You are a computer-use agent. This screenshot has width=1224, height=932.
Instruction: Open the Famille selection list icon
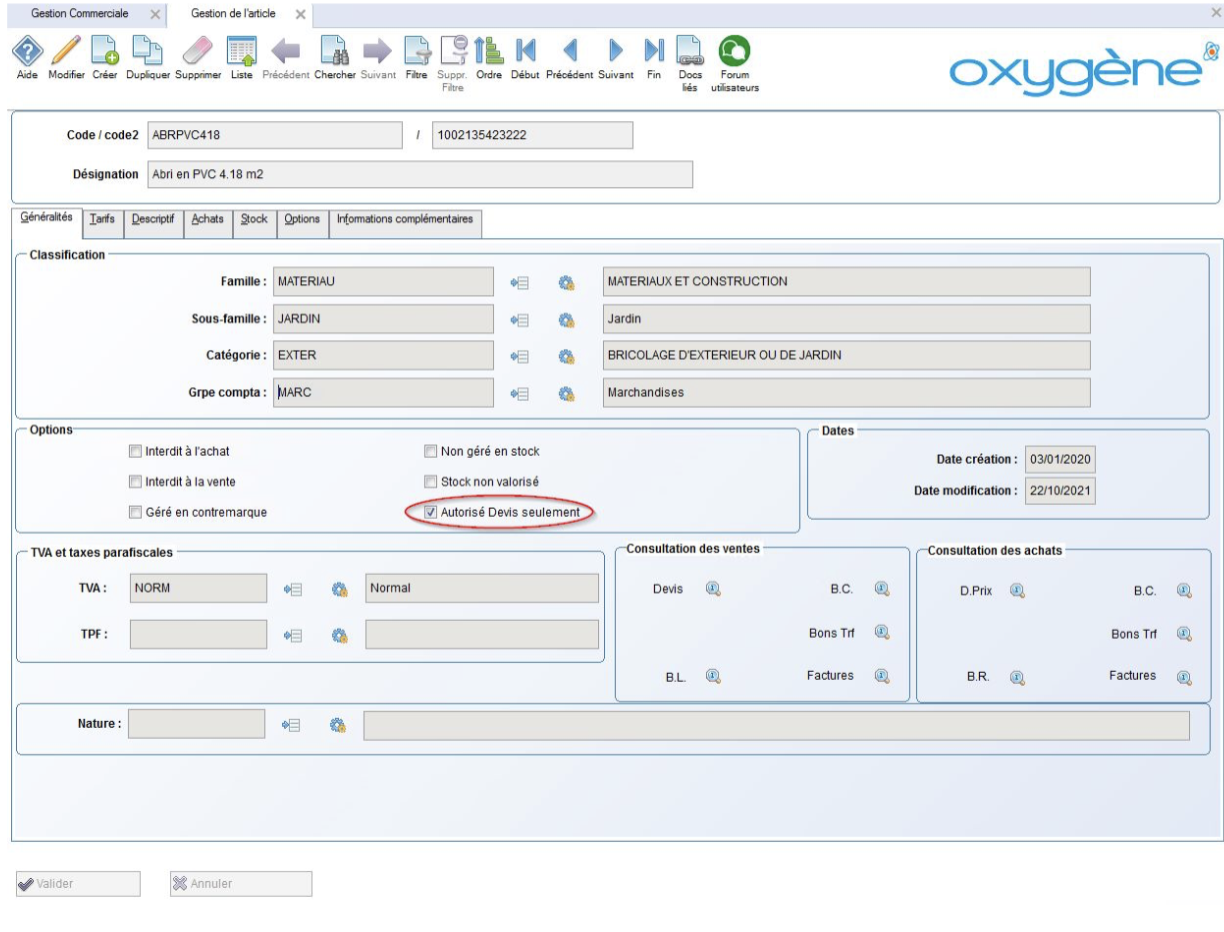(x=519, y=283)
